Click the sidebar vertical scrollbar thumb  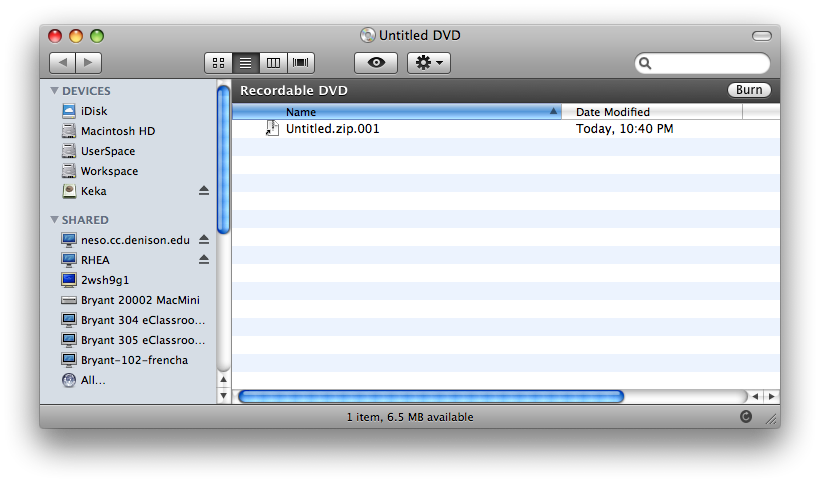223,159
